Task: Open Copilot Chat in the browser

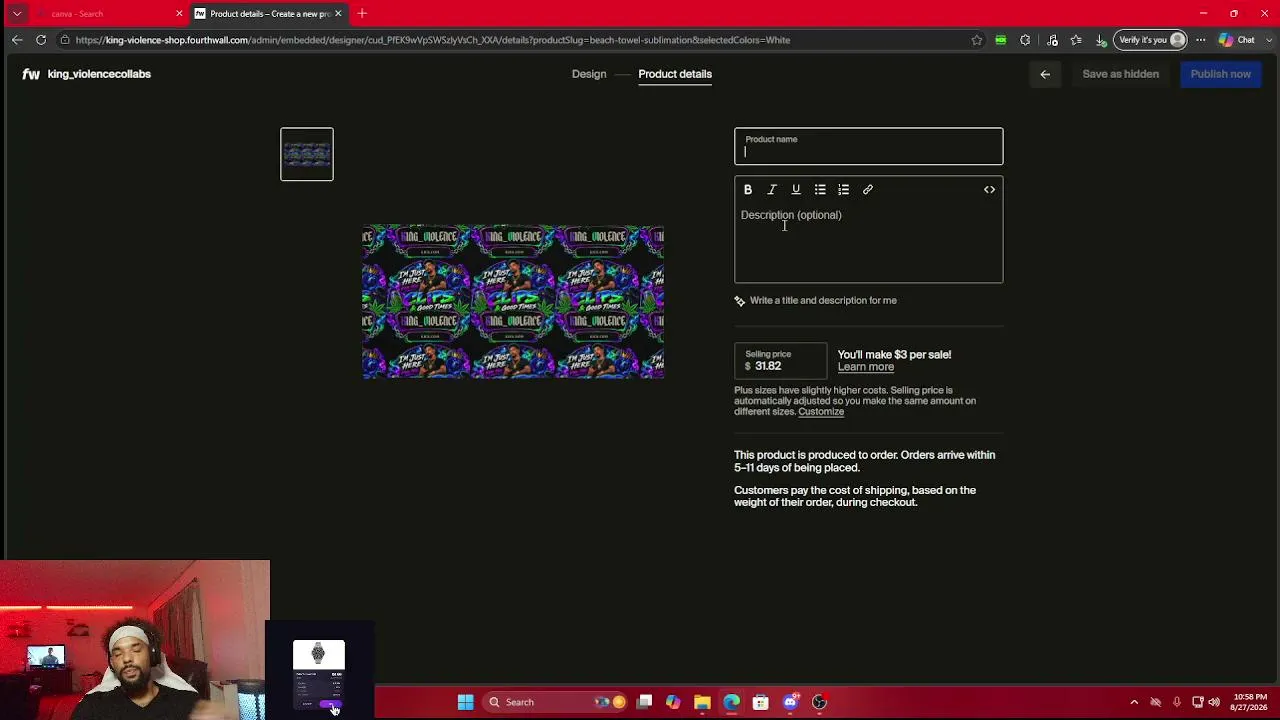Action: (x=1236, y=40)
